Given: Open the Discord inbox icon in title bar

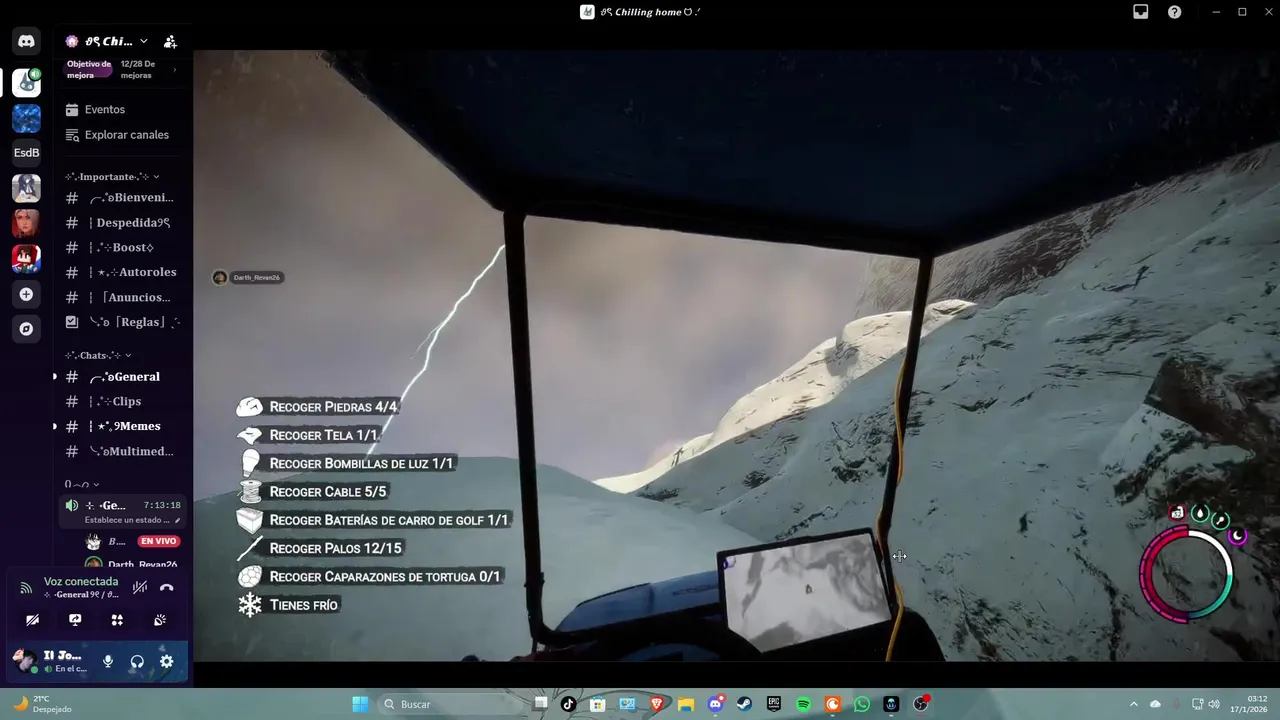Looking at the screenshot, I should 1140,12.
